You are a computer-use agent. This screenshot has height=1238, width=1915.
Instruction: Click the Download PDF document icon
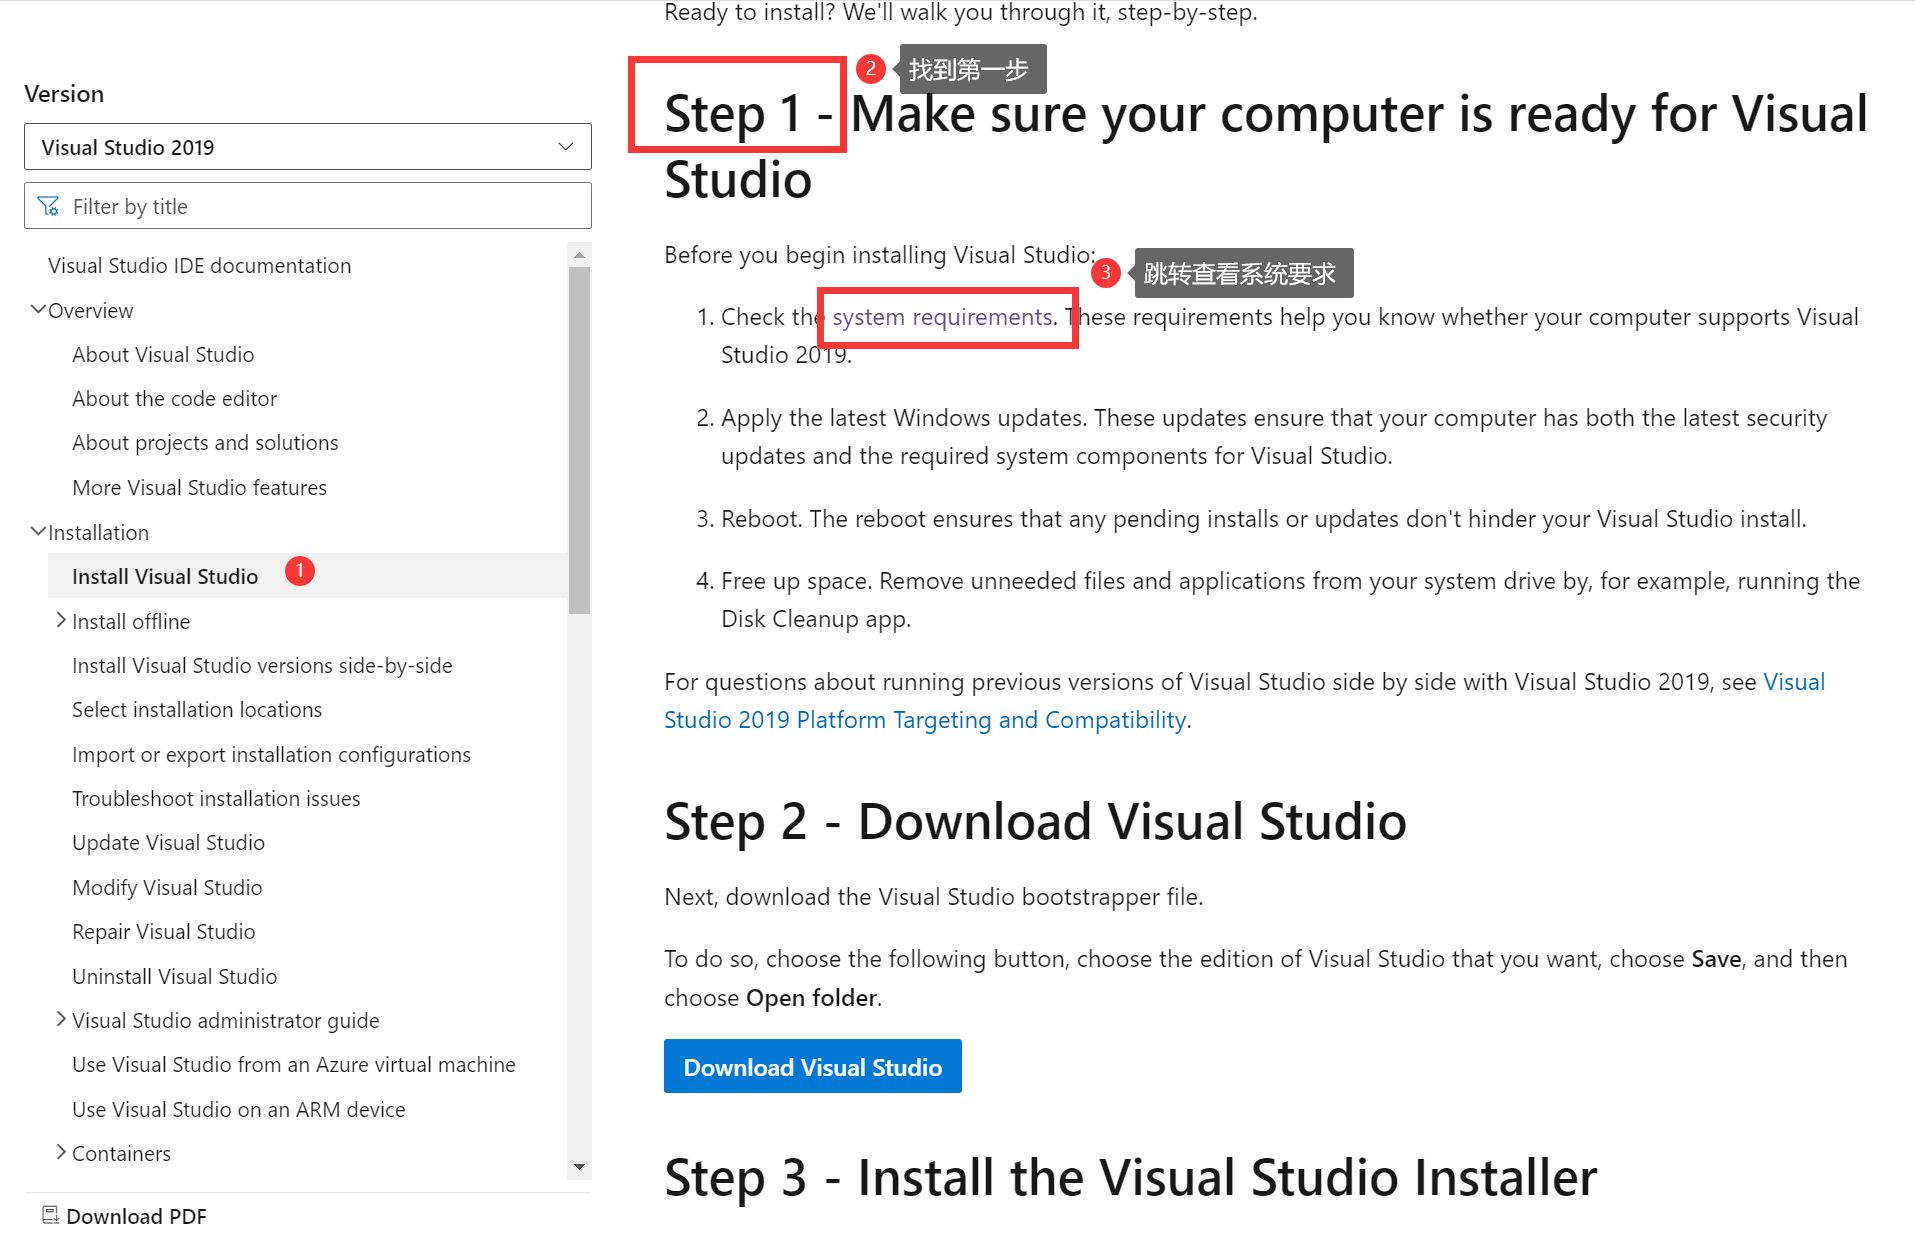click(50, 1215)
